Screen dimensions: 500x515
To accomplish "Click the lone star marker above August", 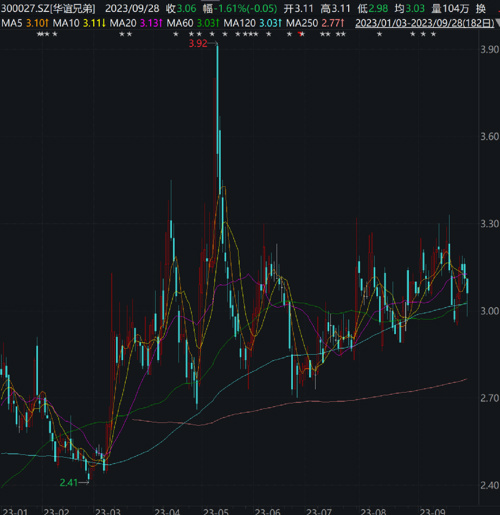I will 379,34.
